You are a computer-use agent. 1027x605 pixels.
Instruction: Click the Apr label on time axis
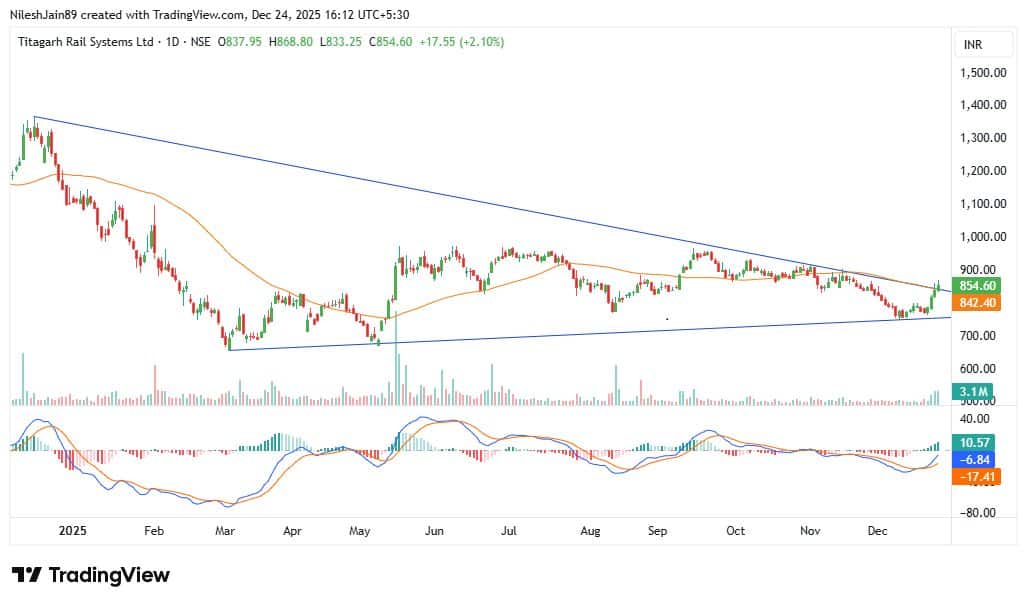292,530
